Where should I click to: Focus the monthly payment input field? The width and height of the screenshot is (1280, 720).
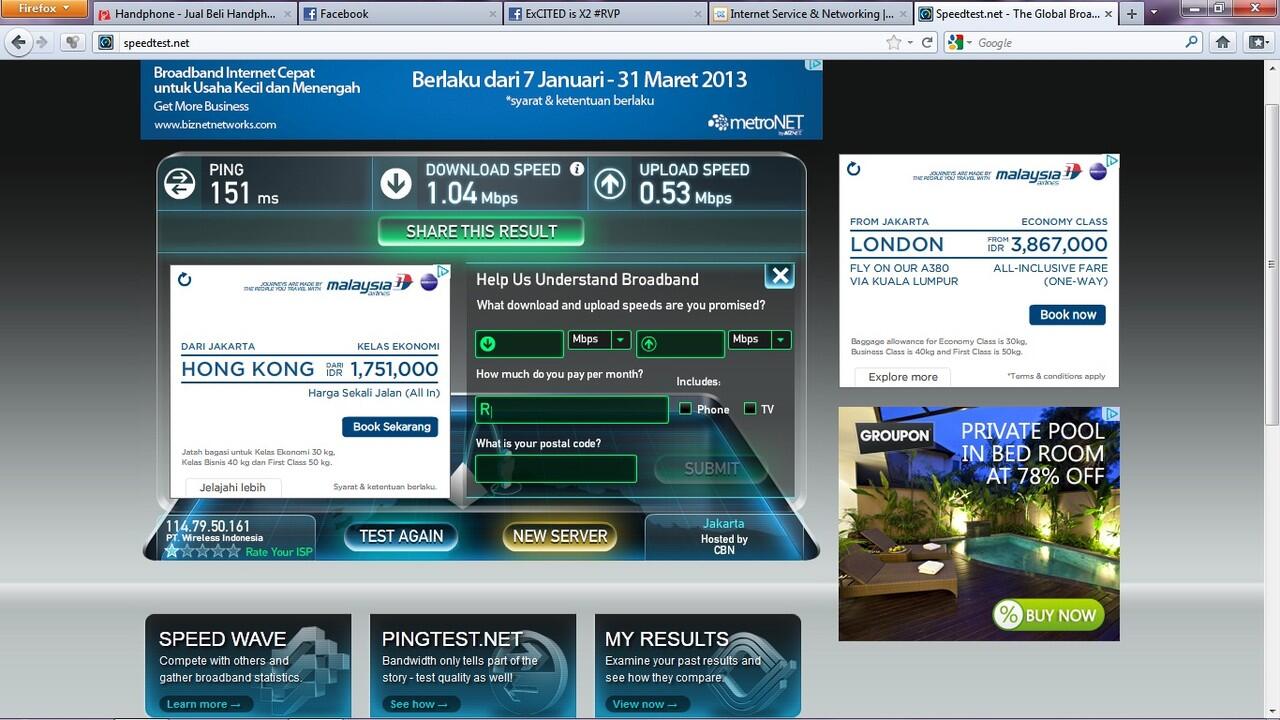coord(572,409)
